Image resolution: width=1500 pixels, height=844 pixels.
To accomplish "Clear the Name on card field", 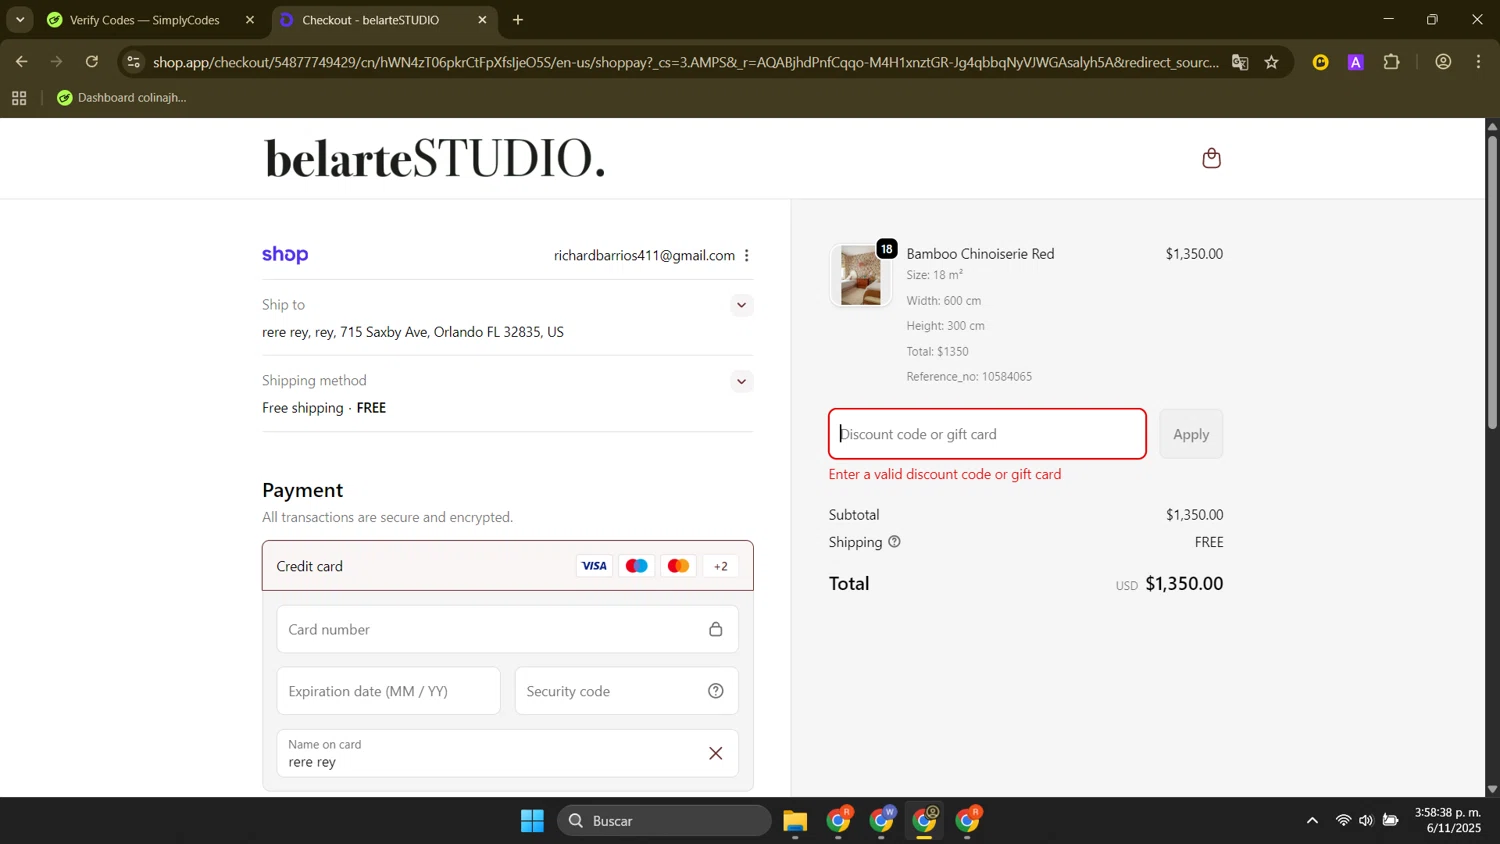I will click(716, 753).
